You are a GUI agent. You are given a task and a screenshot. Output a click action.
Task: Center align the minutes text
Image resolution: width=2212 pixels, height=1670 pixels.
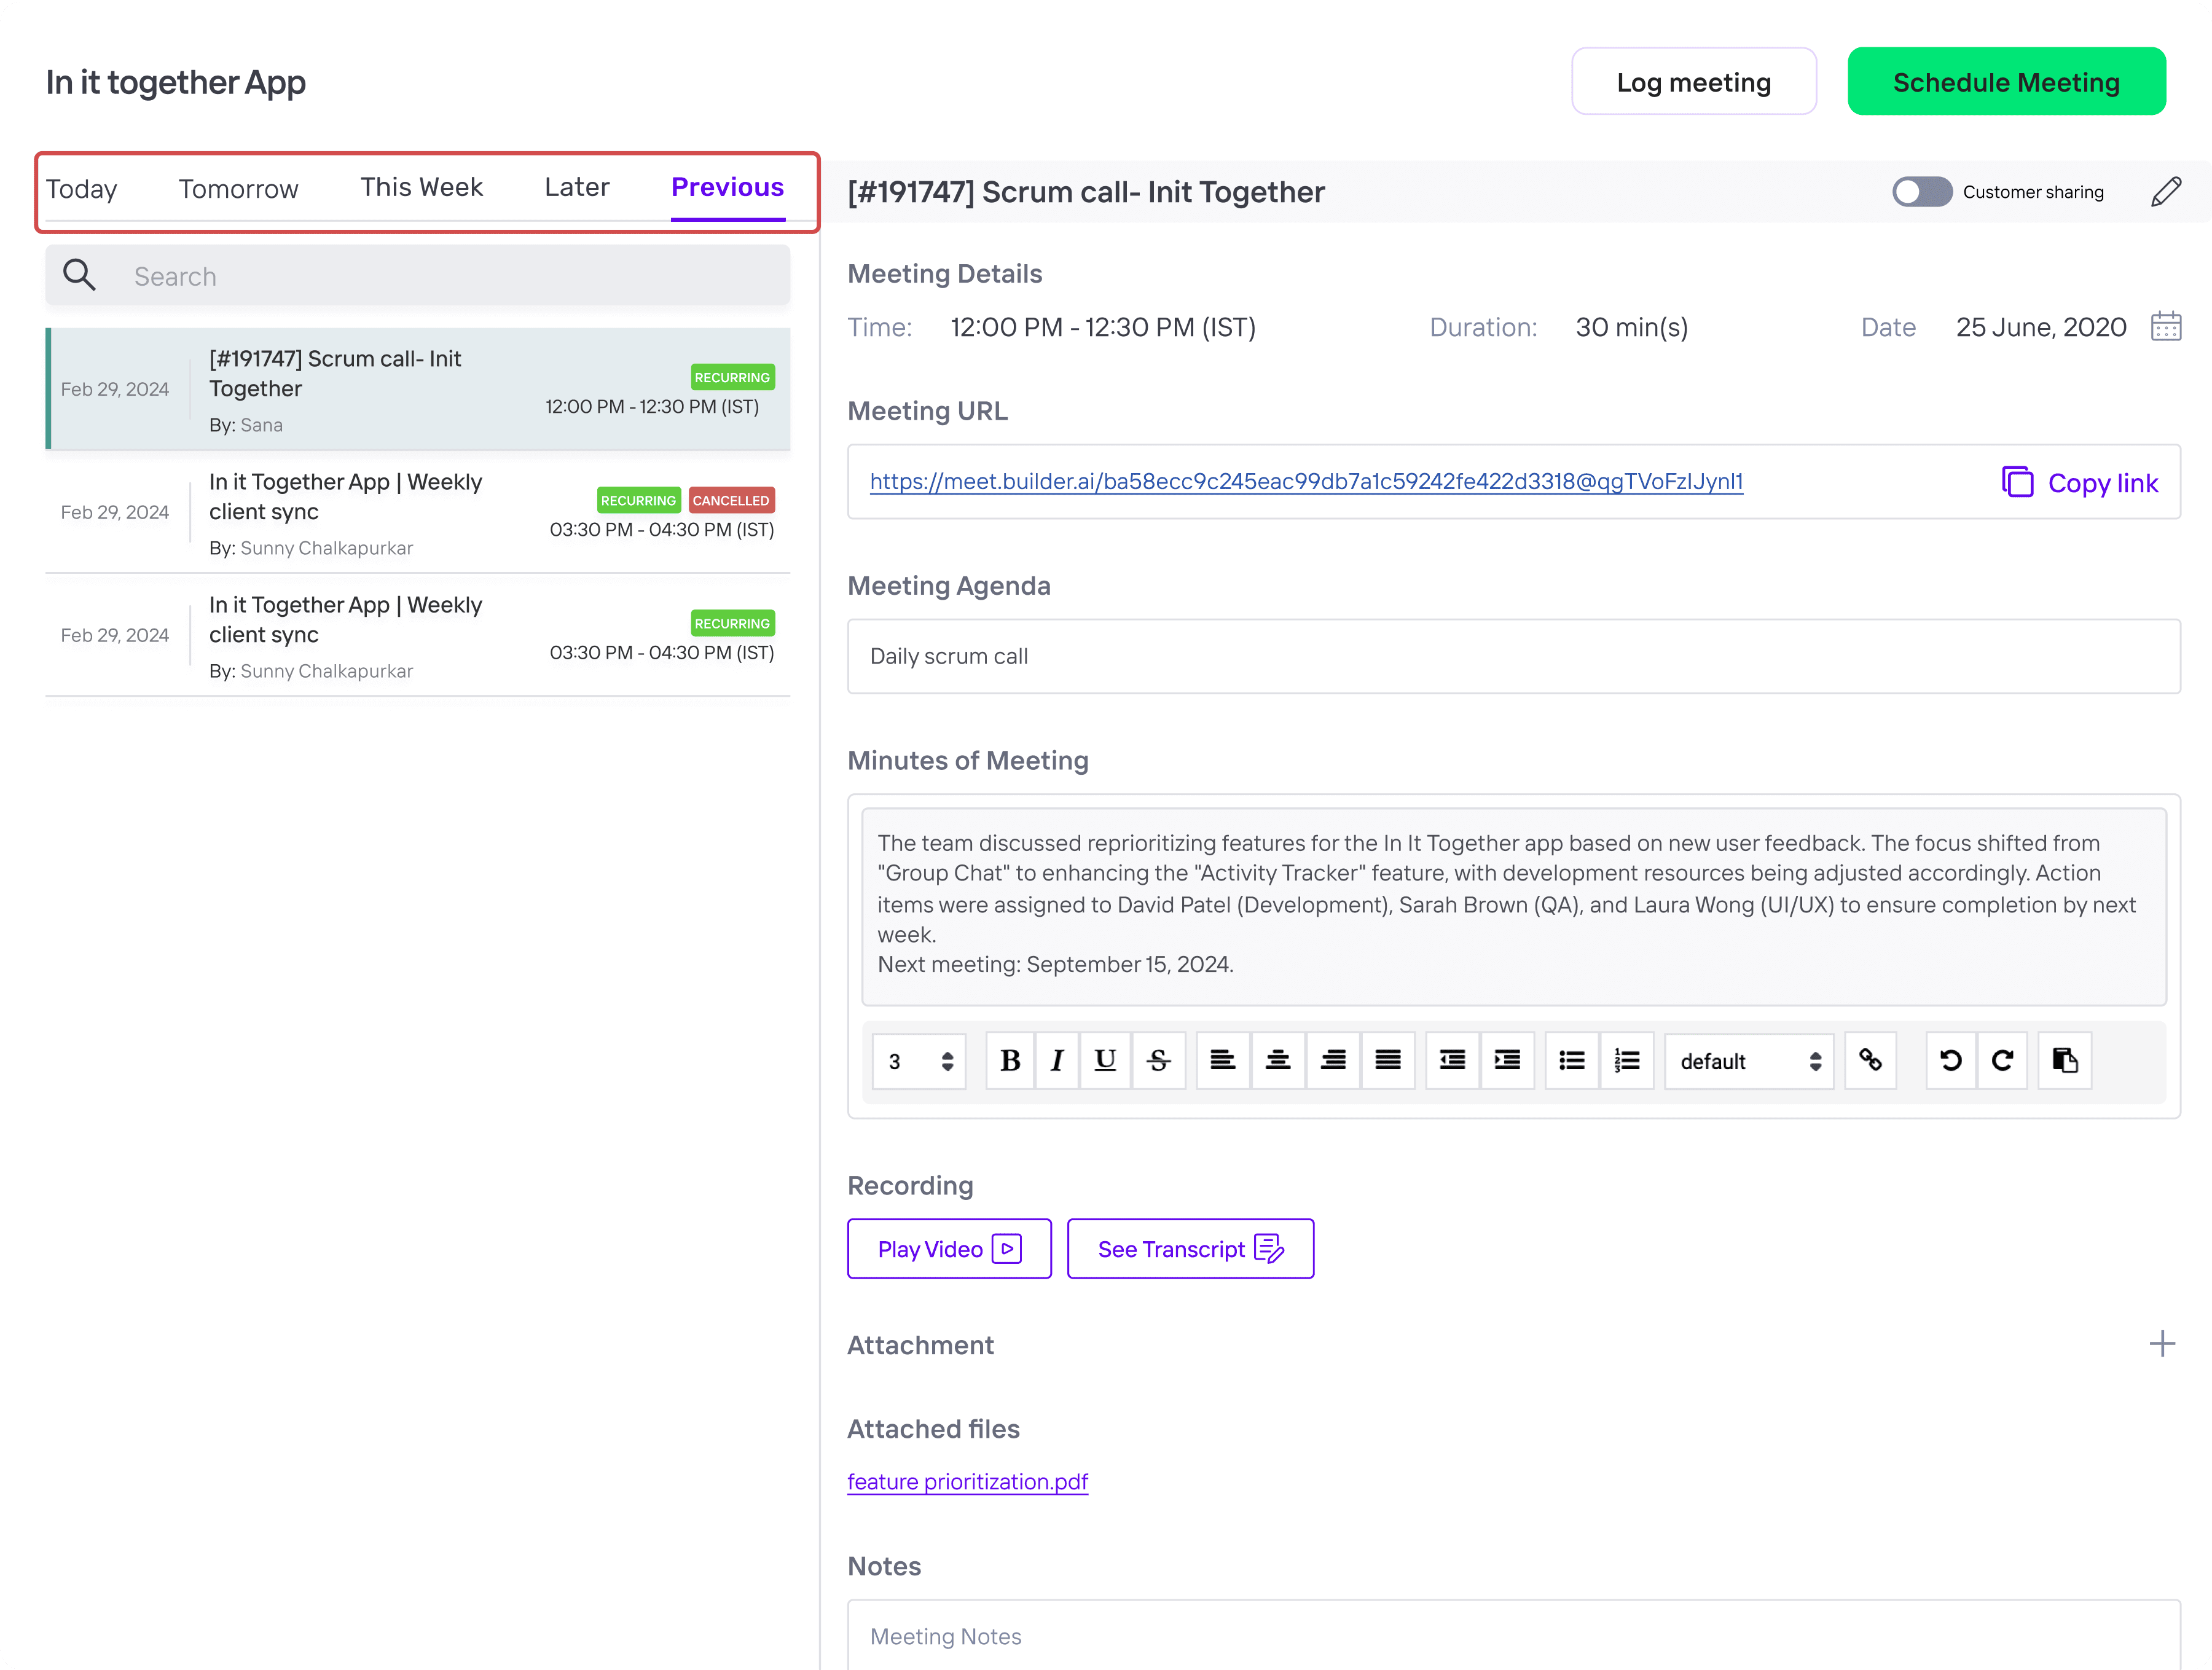[x=1277, y=1061]
